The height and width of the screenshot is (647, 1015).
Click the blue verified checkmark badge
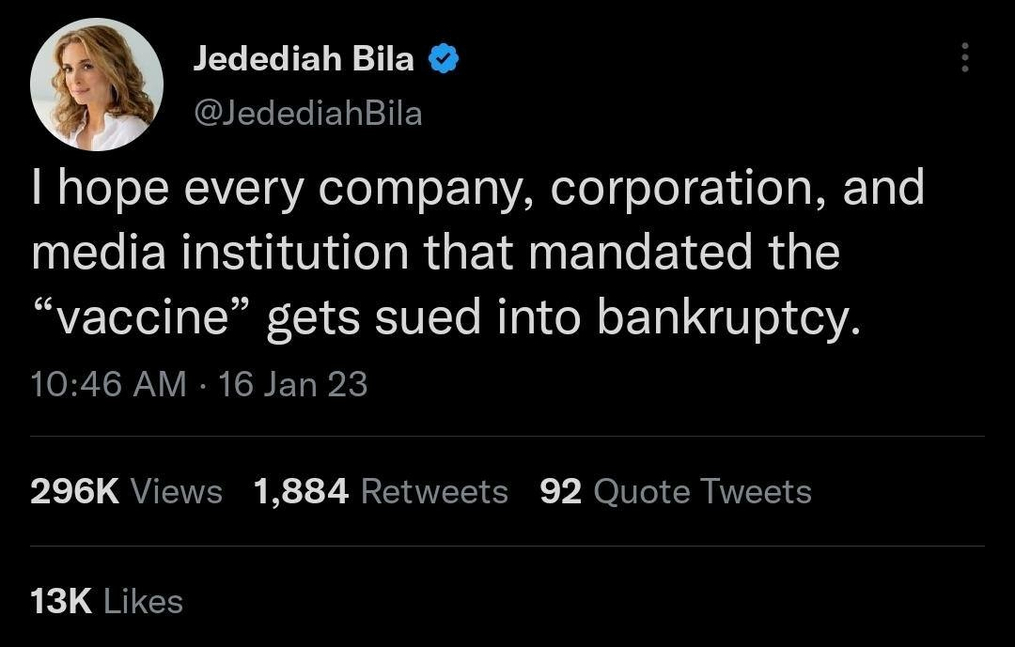[443, 60]
